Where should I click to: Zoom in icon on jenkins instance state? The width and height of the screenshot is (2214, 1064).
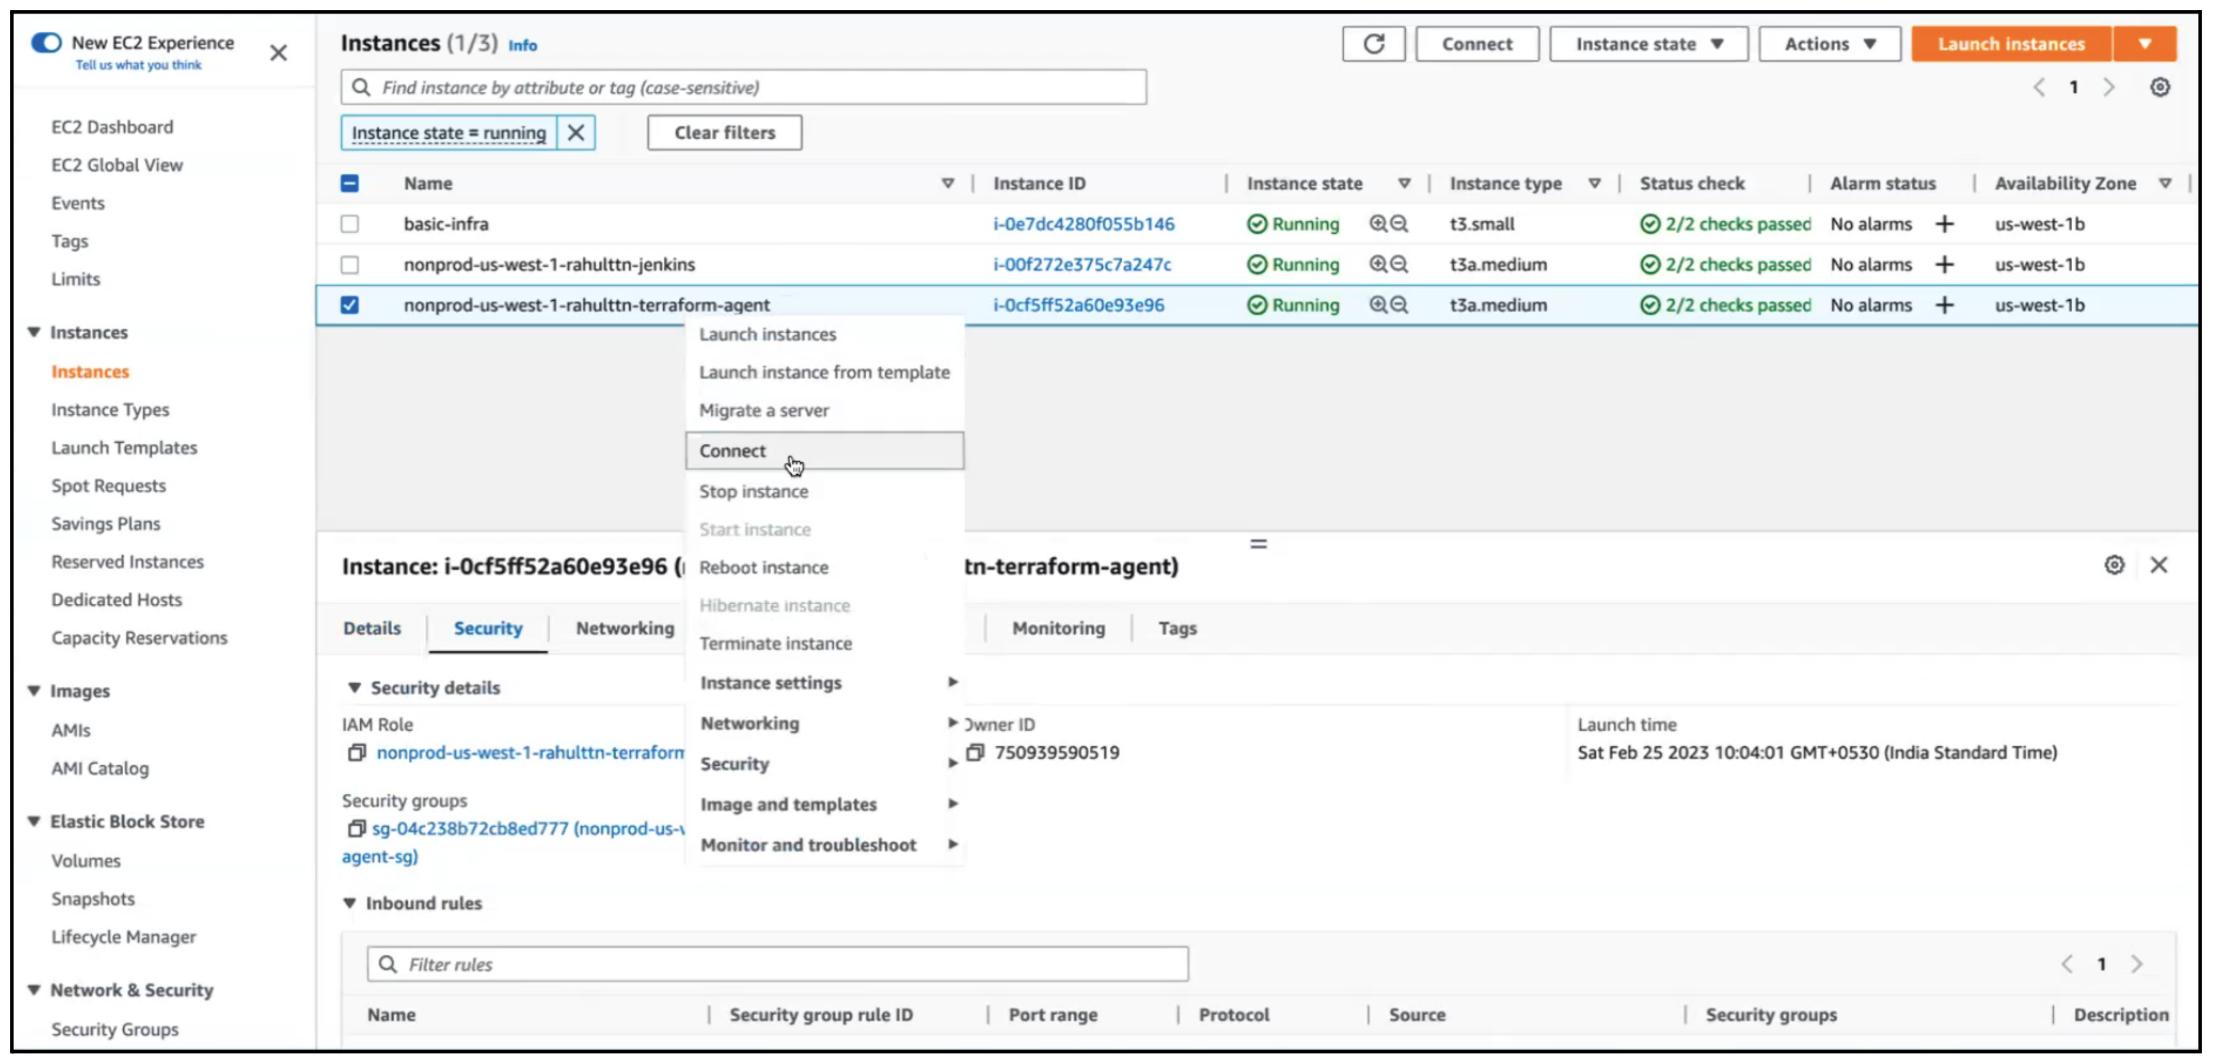[x=1378, y=264]
